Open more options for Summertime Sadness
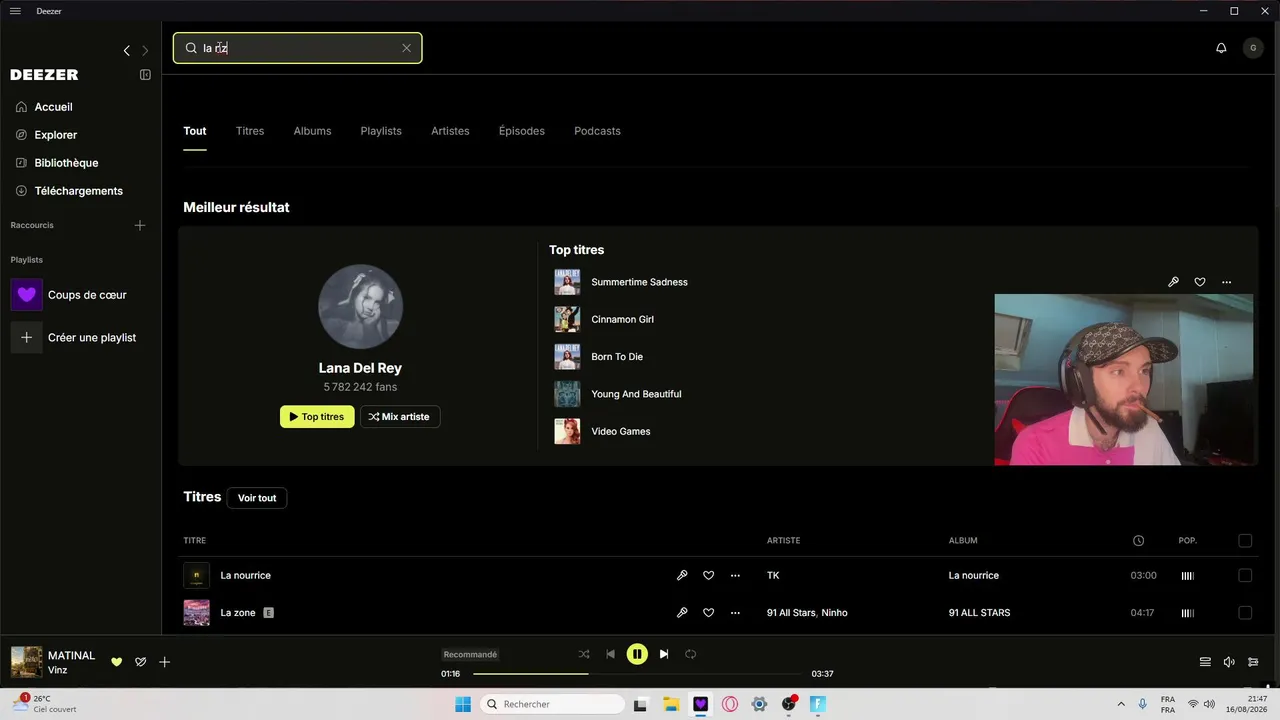The image size is (1280, 720). pyautogui.click(x=1227, y=282)
